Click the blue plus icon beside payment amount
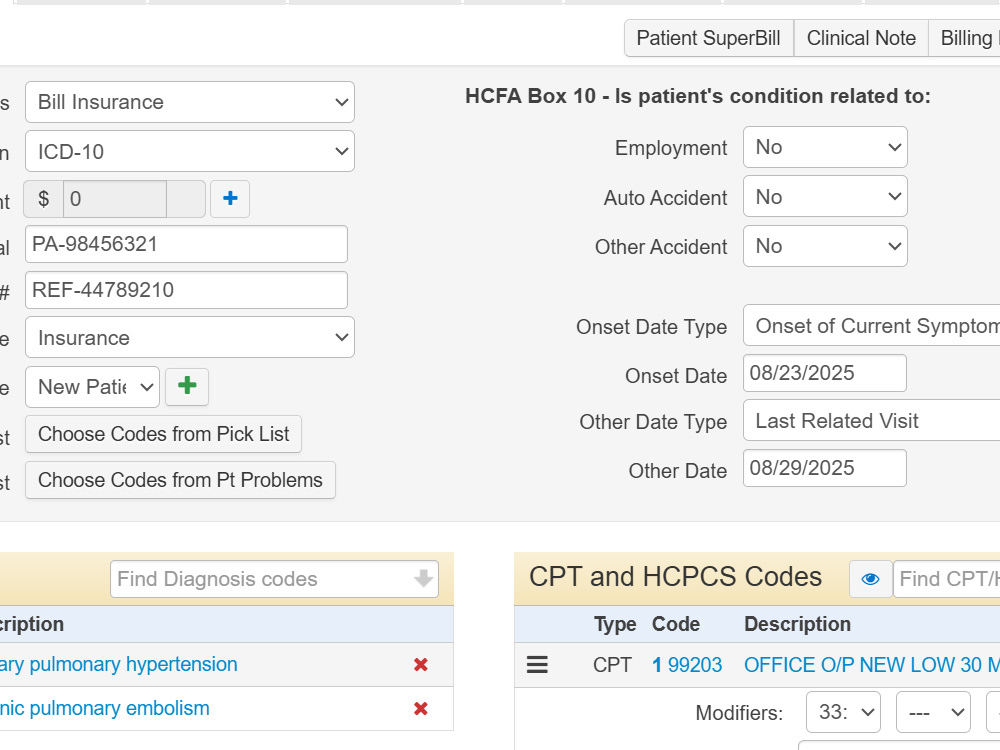 [230, 199]
